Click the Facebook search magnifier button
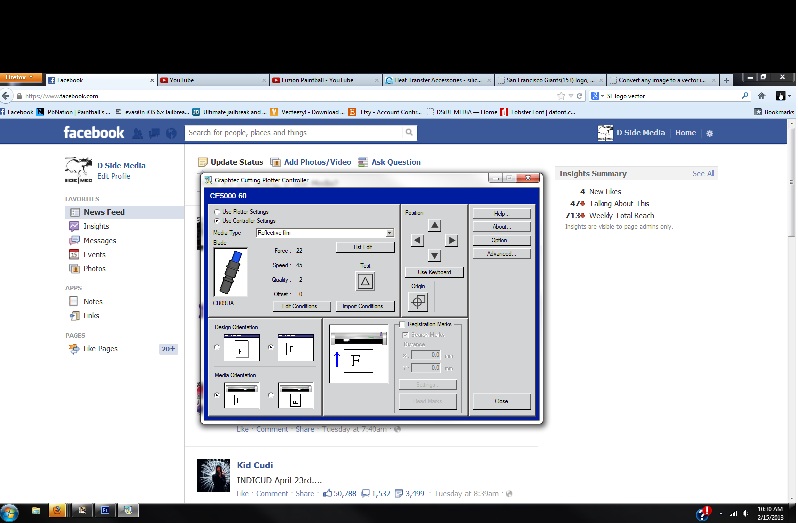 pos(409,133)
